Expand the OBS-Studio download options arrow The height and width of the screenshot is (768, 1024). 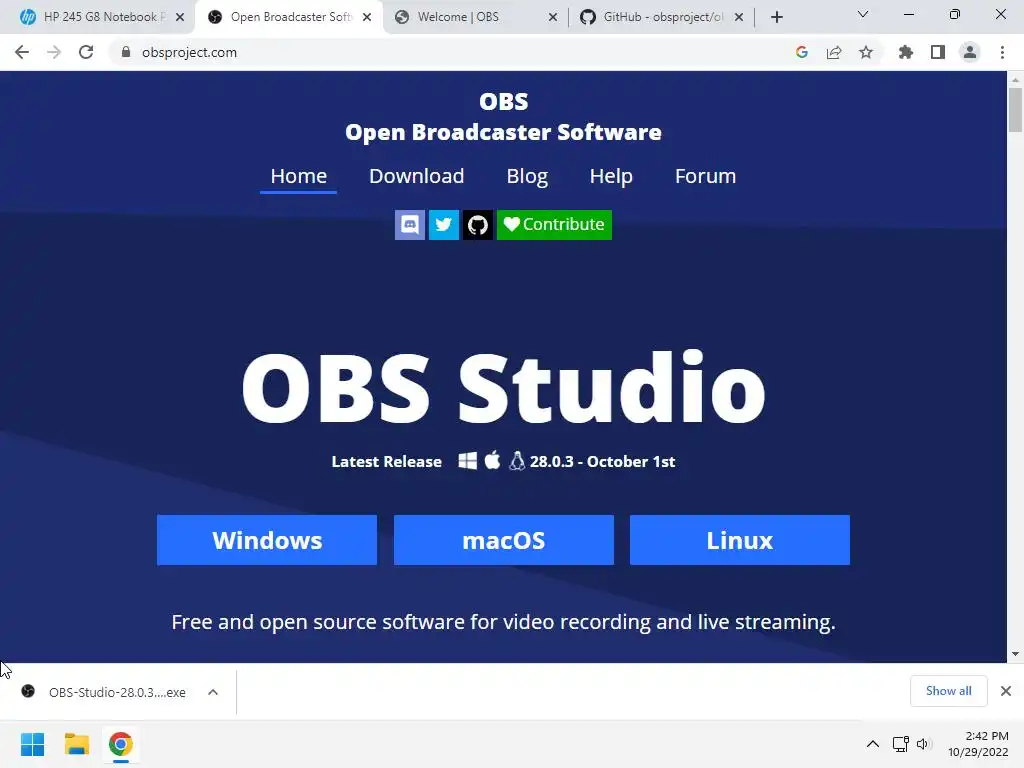[x=213, y=692]
